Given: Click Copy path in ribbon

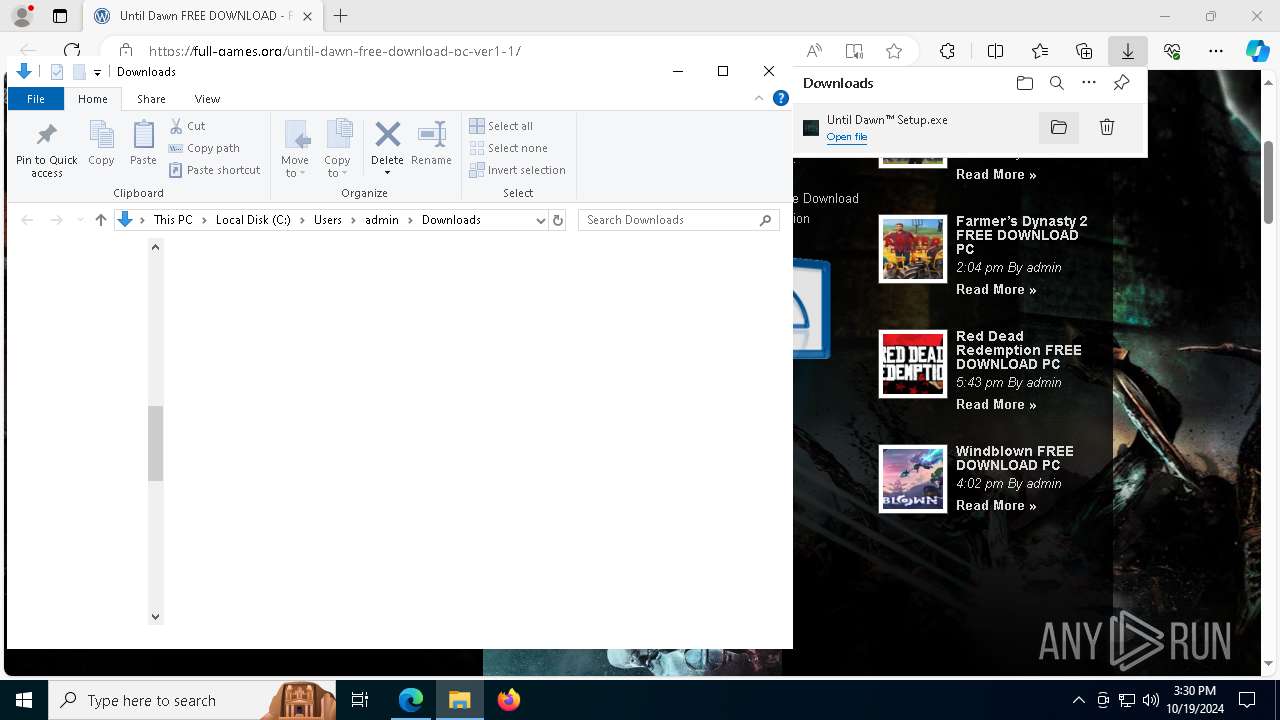Looking at the screenshot, I should click(x=205, y=148).
